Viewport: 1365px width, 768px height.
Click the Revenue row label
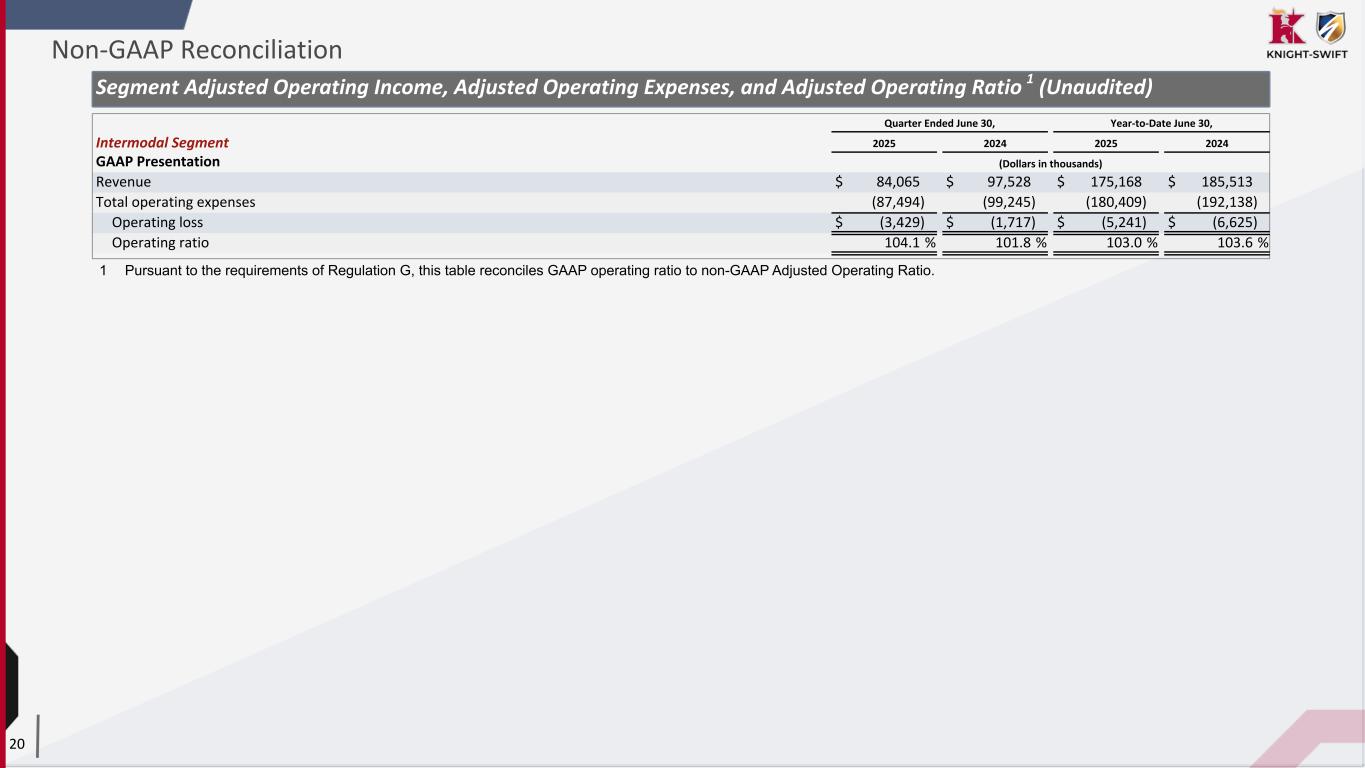click(x=123, y=182)
